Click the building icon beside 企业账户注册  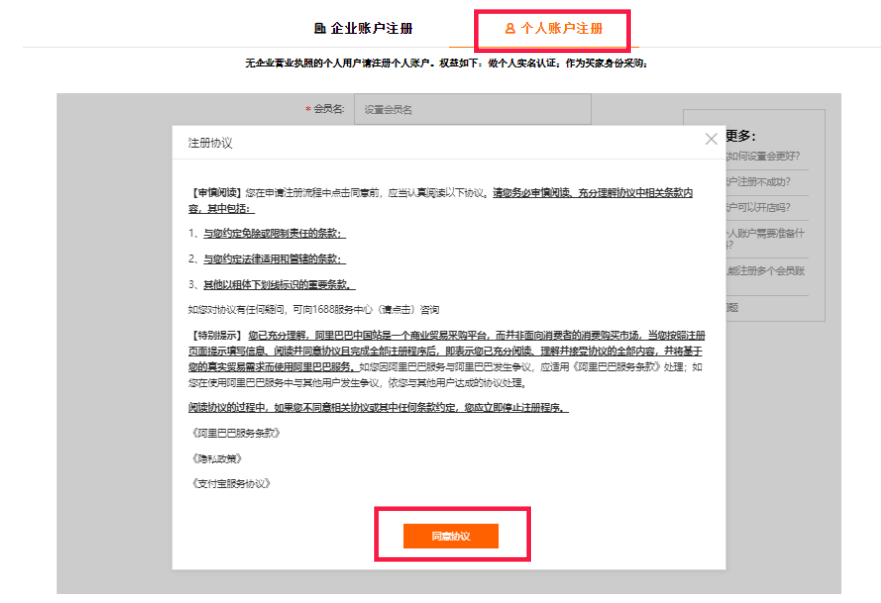[x=320, y=29]
